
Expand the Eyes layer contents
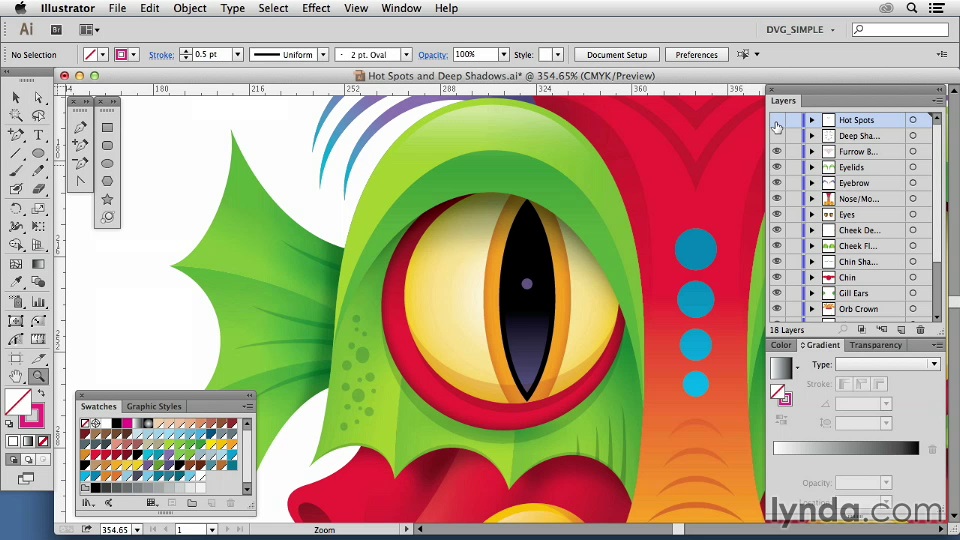[812, 214]
